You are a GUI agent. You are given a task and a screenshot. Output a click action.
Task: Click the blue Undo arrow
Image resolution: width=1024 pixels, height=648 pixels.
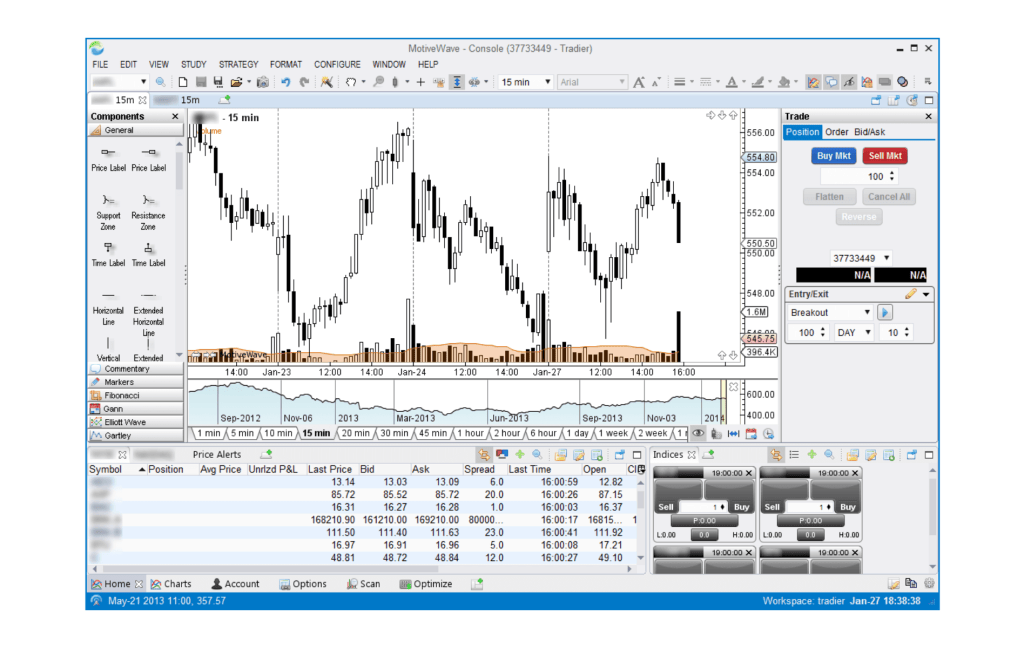click(x=285, y=82)
